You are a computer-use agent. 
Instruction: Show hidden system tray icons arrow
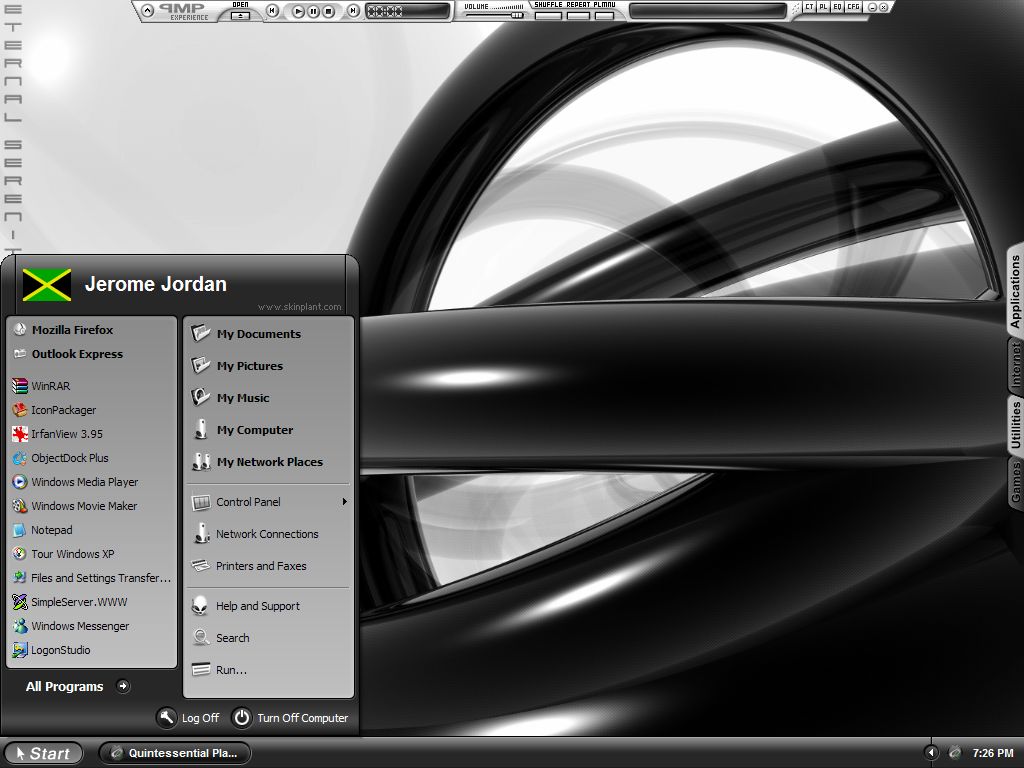(x=931, y=752)
